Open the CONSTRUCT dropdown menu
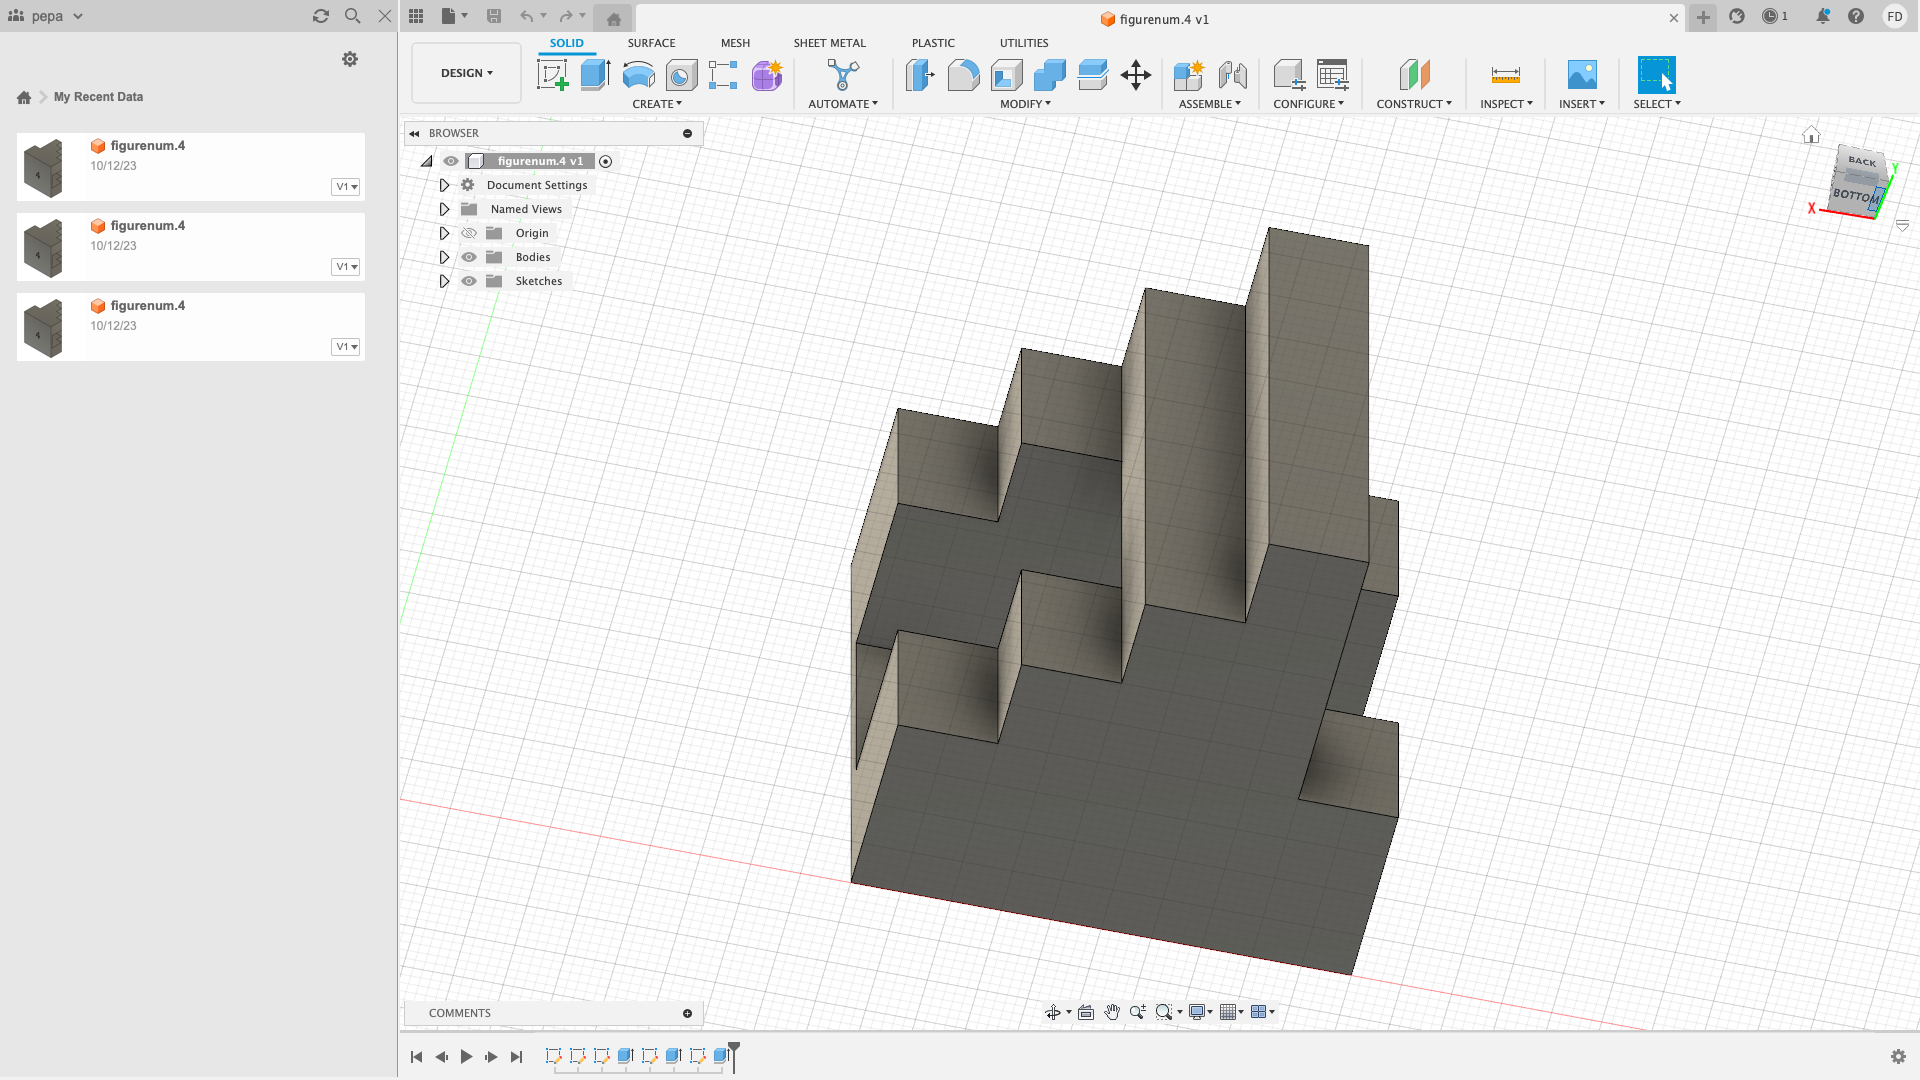The image size is (1920, 1080). [x=1414, y=104]
